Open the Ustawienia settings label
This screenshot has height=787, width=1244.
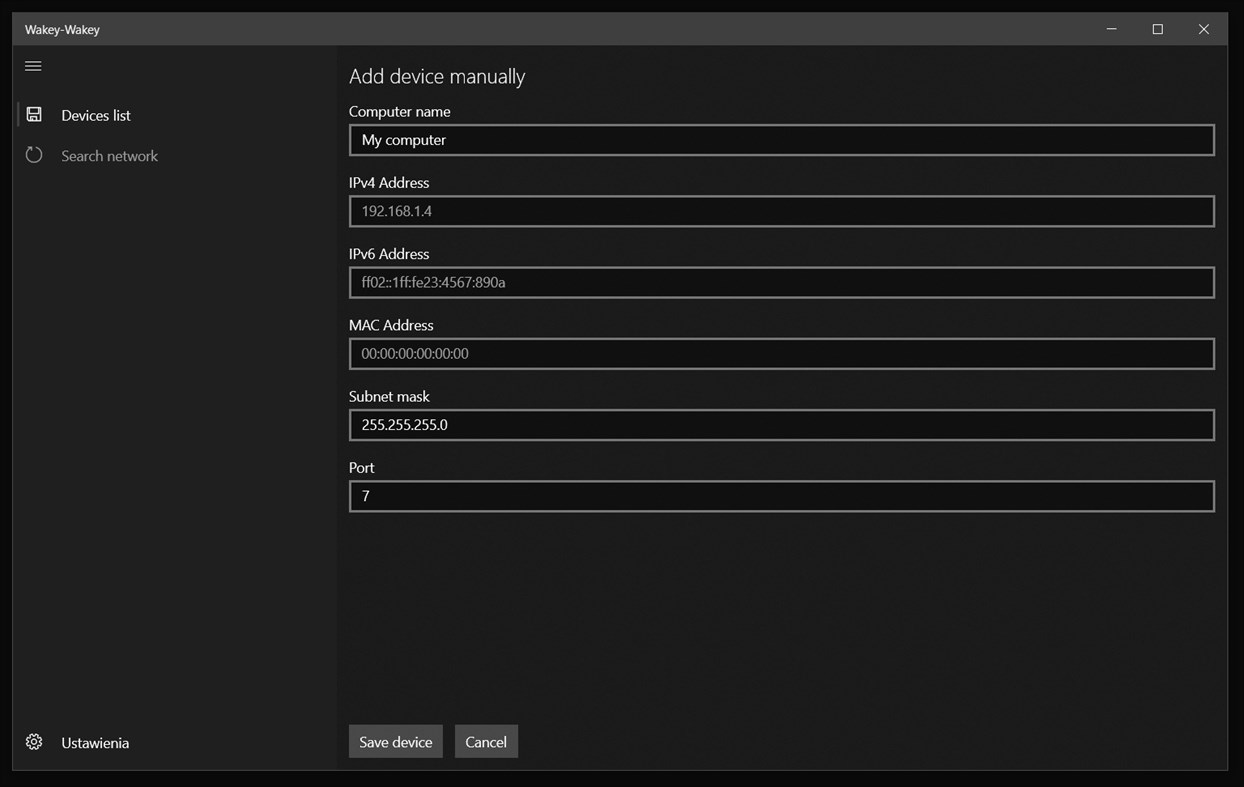tap(95, 743)
